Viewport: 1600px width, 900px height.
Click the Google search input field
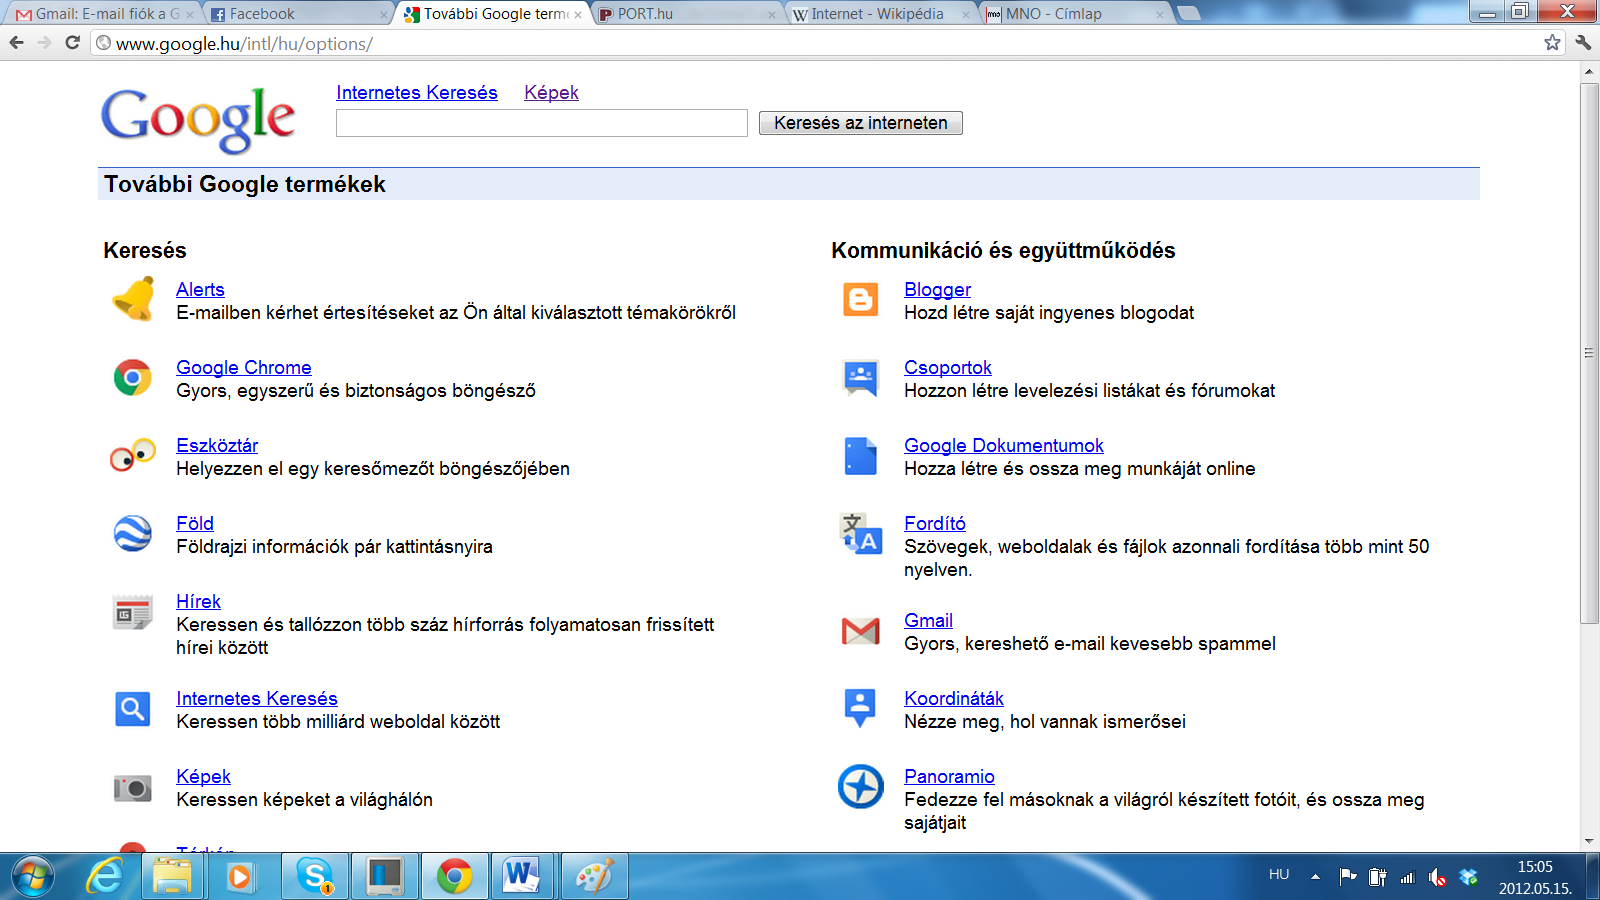click(x=542, y=123)
